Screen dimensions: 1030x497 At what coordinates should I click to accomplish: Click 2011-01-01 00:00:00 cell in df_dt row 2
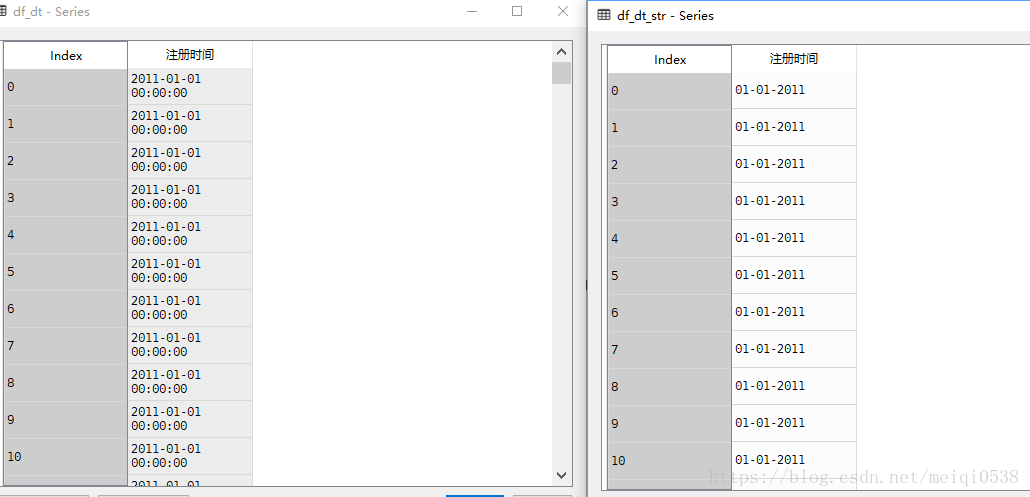pyautogui.click(x=190, y=160)
